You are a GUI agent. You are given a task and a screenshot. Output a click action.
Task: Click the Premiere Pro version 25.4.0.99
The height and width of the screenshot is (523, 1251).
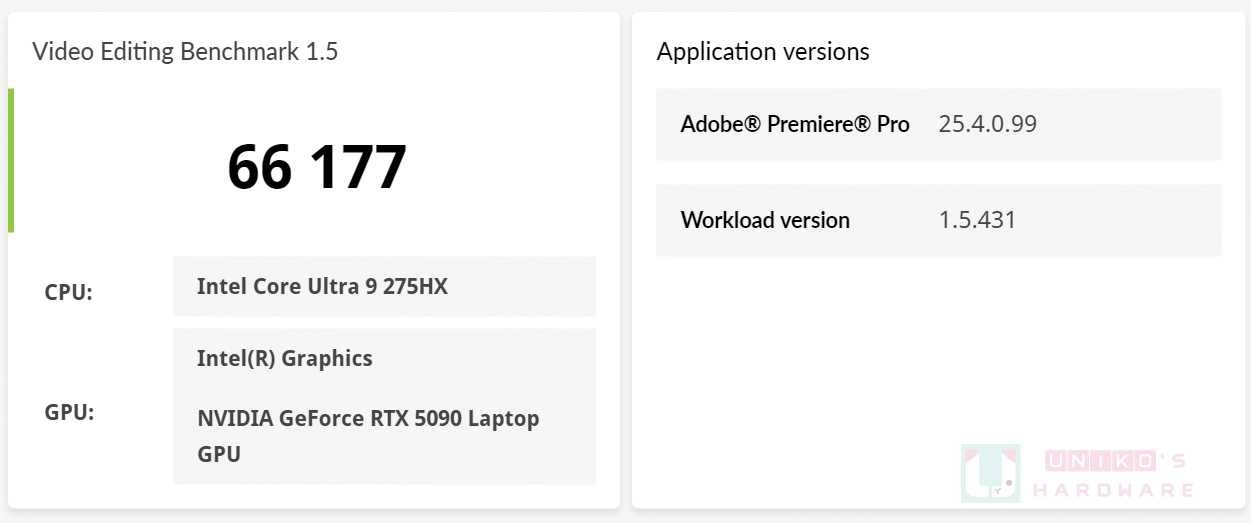[987, 124]
